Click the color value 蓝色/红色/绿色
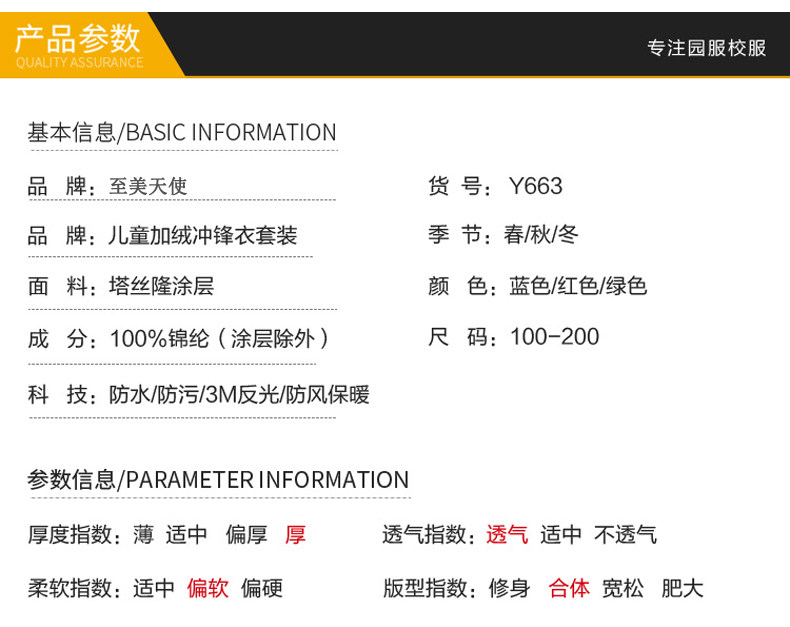The width and height of the screenshot is (790, 627). tap(578, 286)
